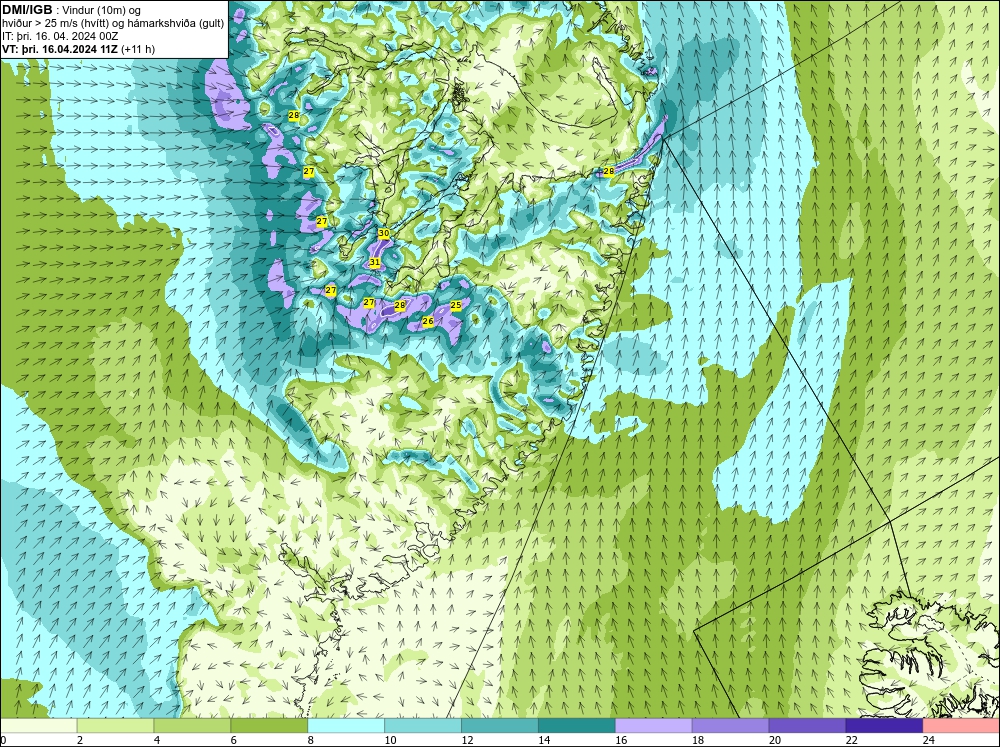Select the 'Vindur (10m) og' header text
Screen dimensions: 1000x747
(x=102, y=10)
